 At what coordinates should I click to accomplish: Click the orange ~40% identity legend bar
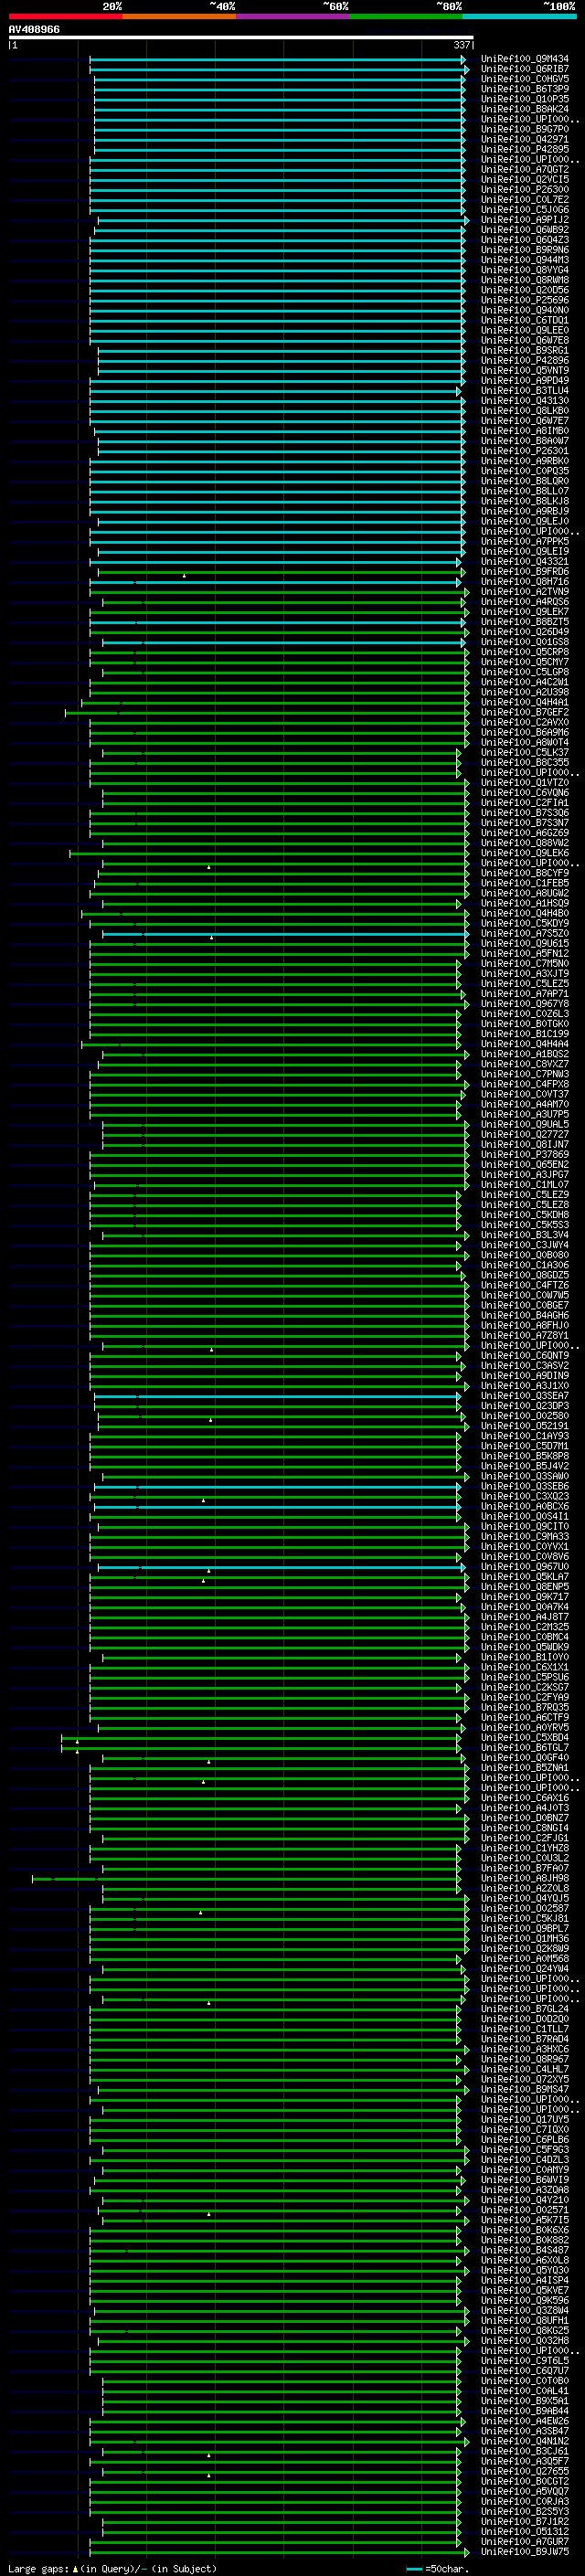pos(178,16)
